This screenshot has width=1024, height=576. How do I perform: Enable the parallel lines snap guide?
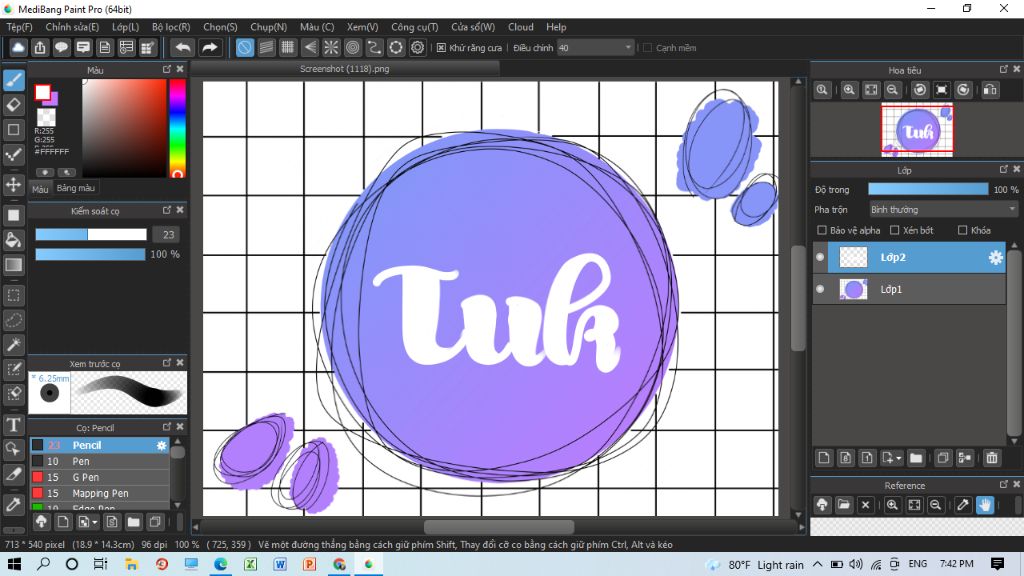pos(266,48)
